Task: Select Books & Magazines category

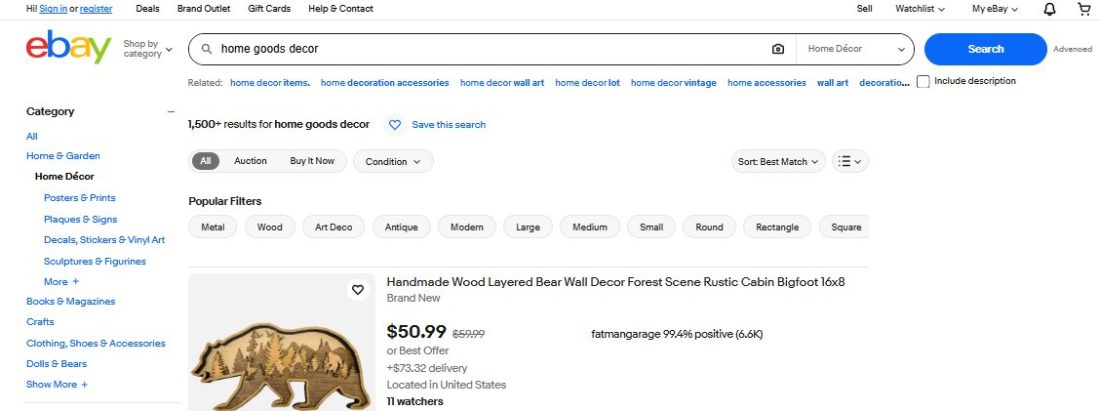Action: pos(70,302)
